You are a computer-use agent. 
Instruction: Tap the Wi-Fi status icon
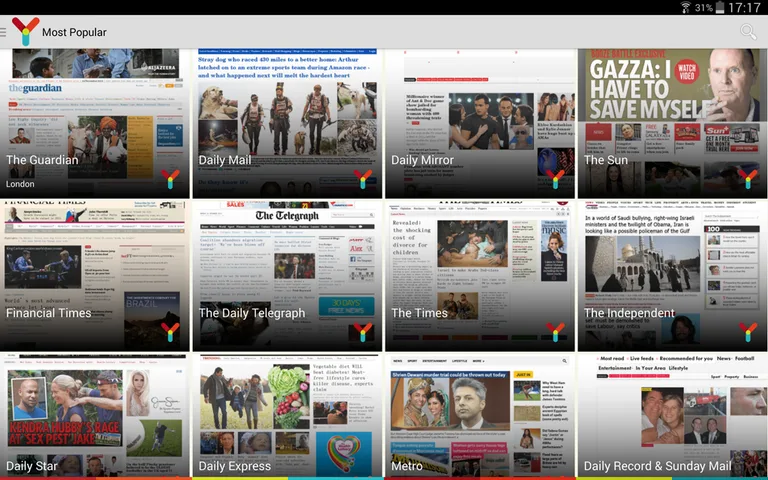tap(686, 7)
